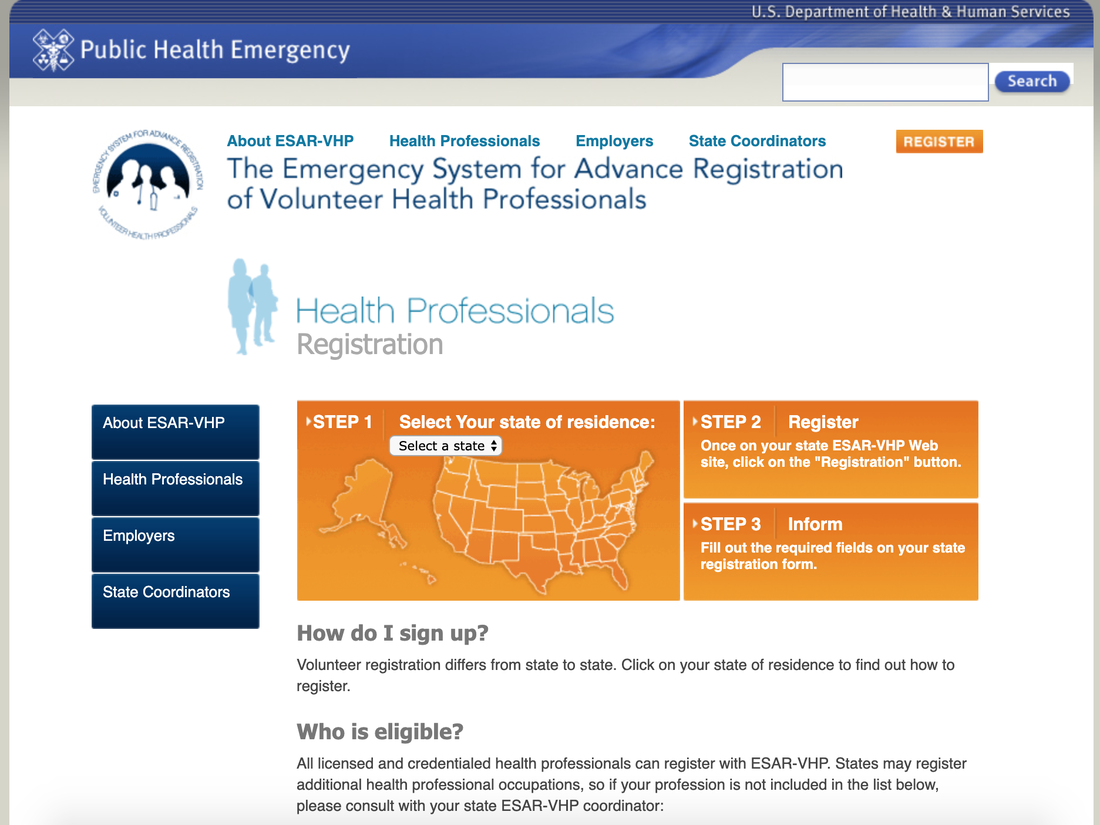Open About ESAR-VHP in top navigation
The height and width of the screenshot is (825, 1100).
click(x=290, y=141)
